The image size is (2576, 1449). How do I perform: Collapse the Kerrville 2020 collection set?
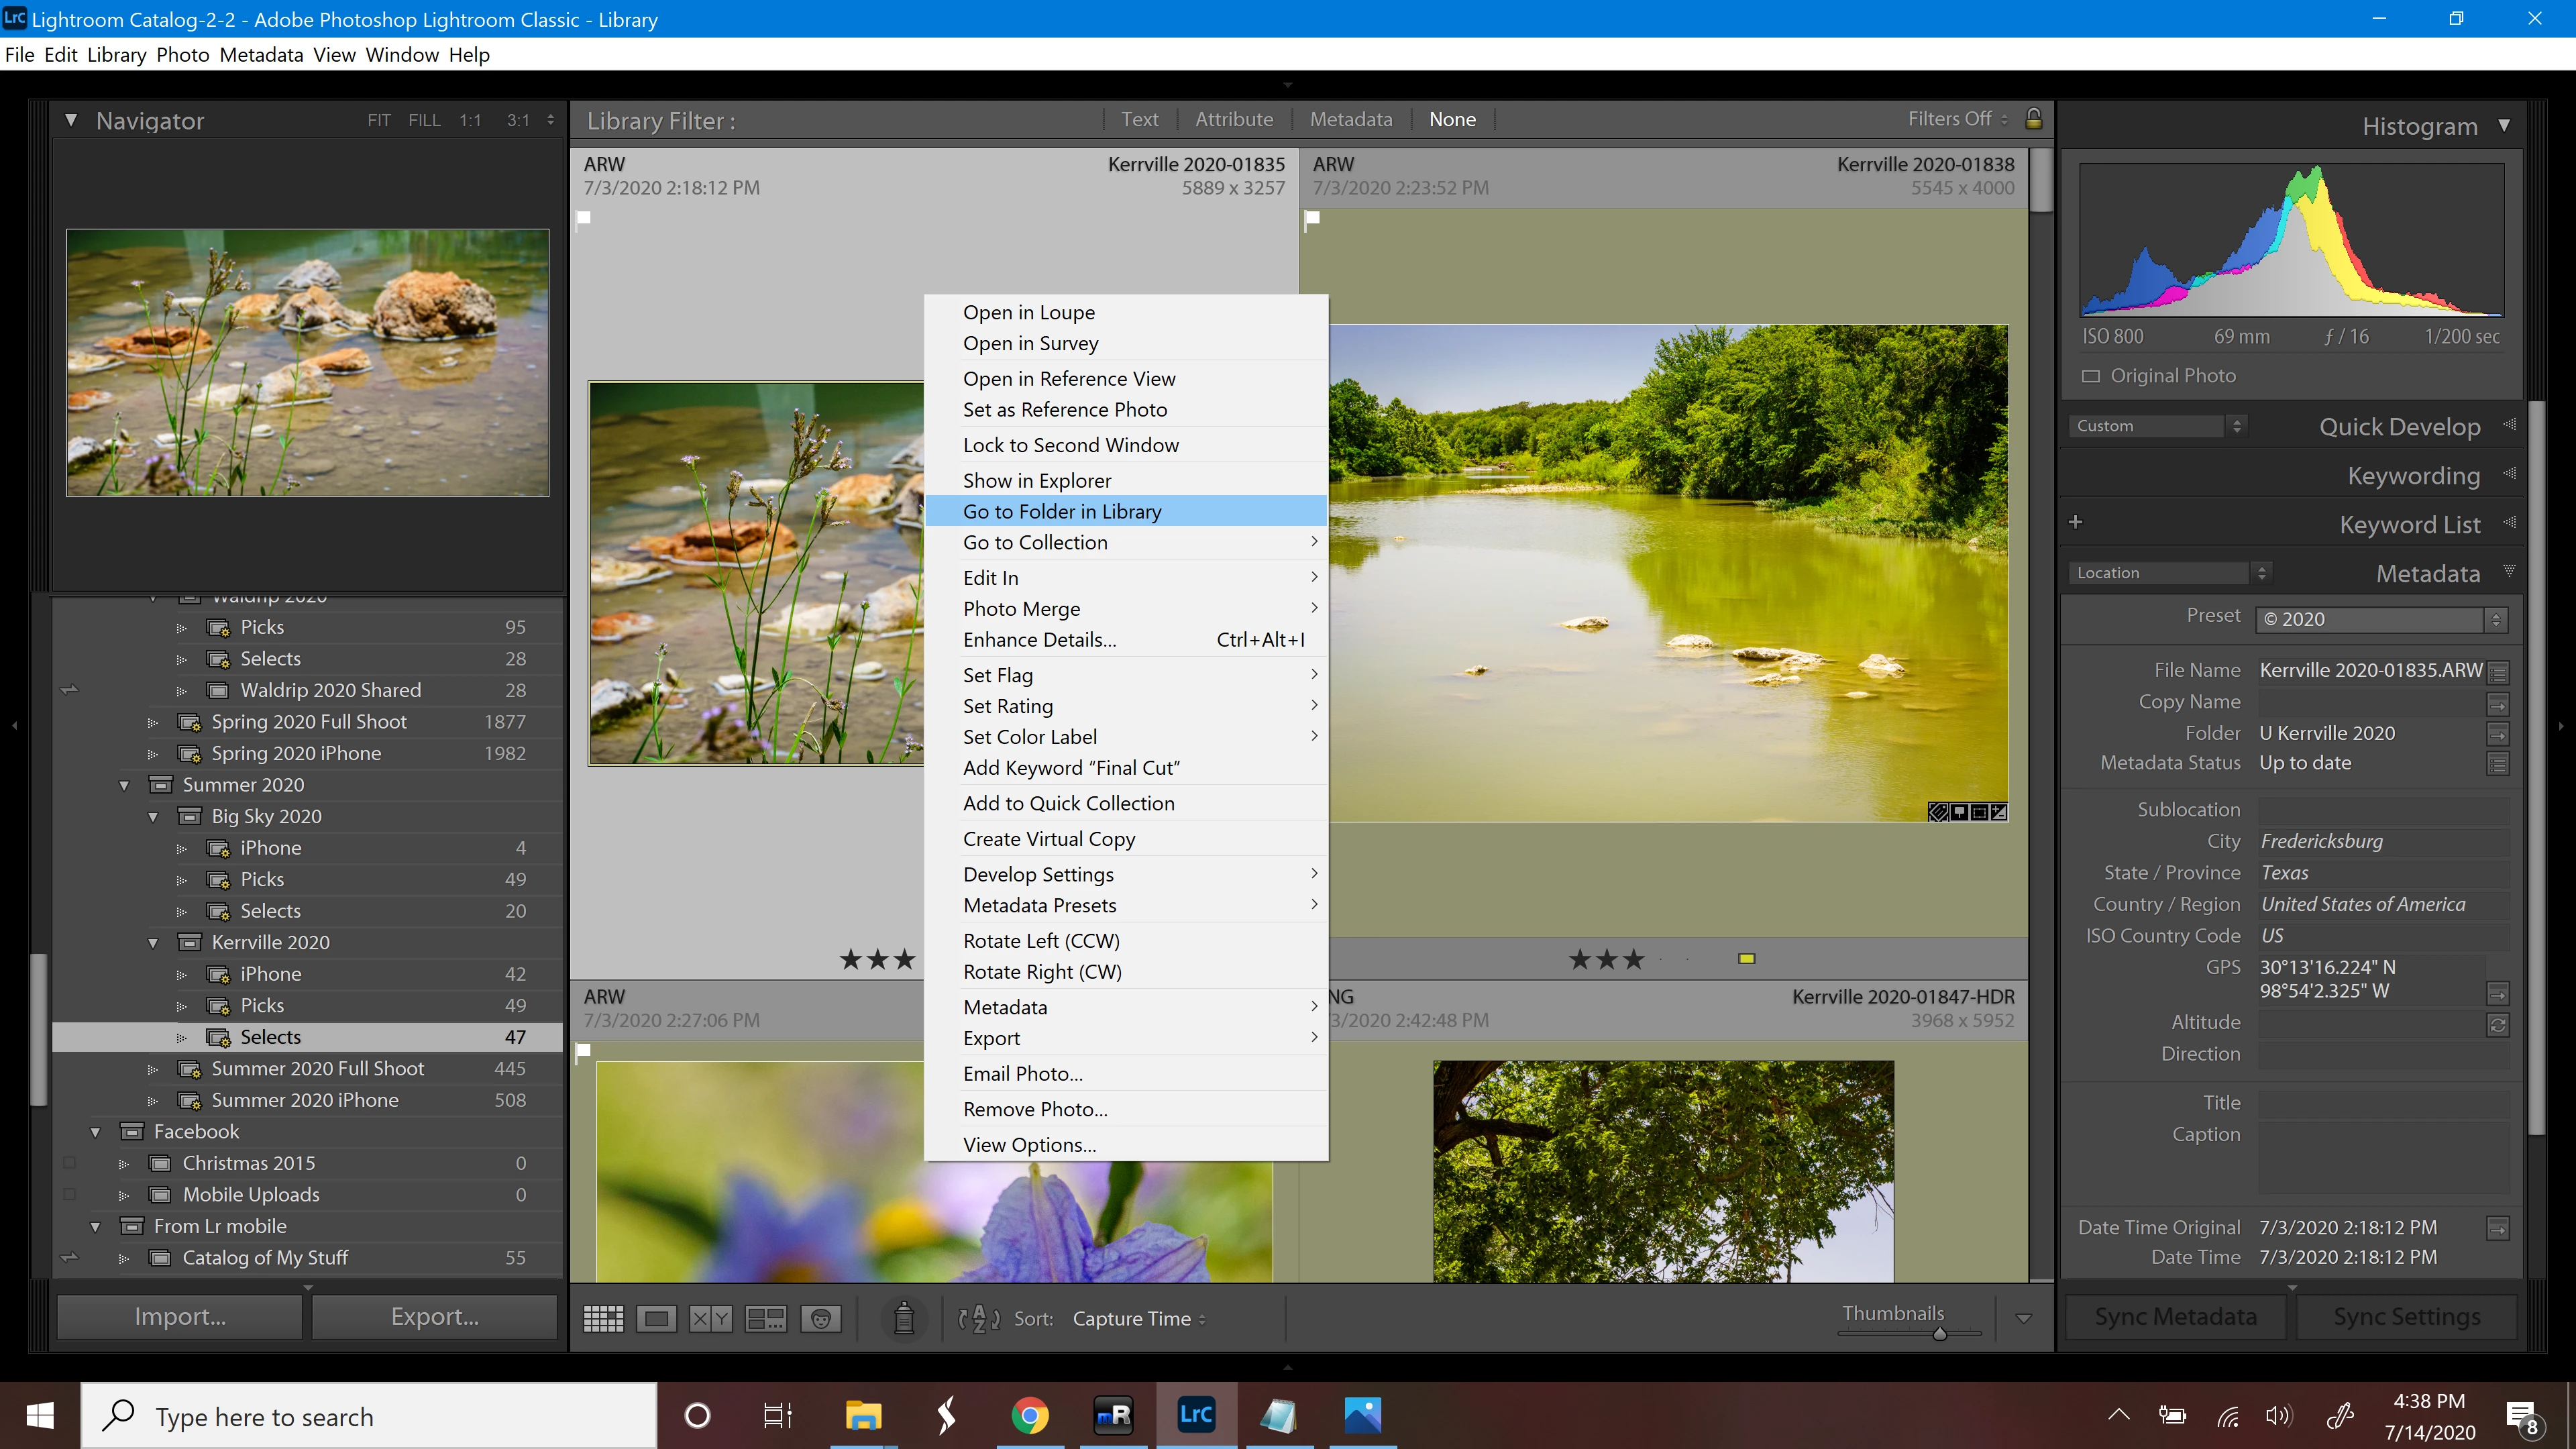pyautogui.click(x=153, y=942)
